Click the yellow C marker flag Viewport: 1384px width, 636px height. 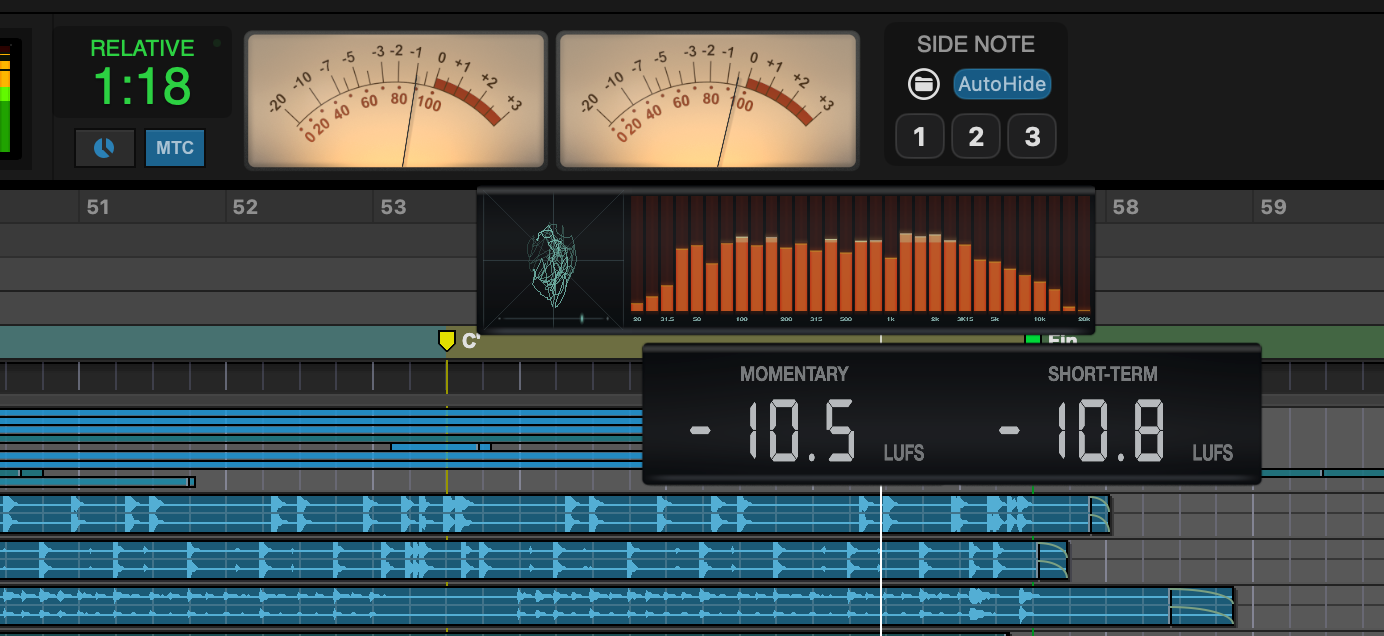click(x=447, y=341)
